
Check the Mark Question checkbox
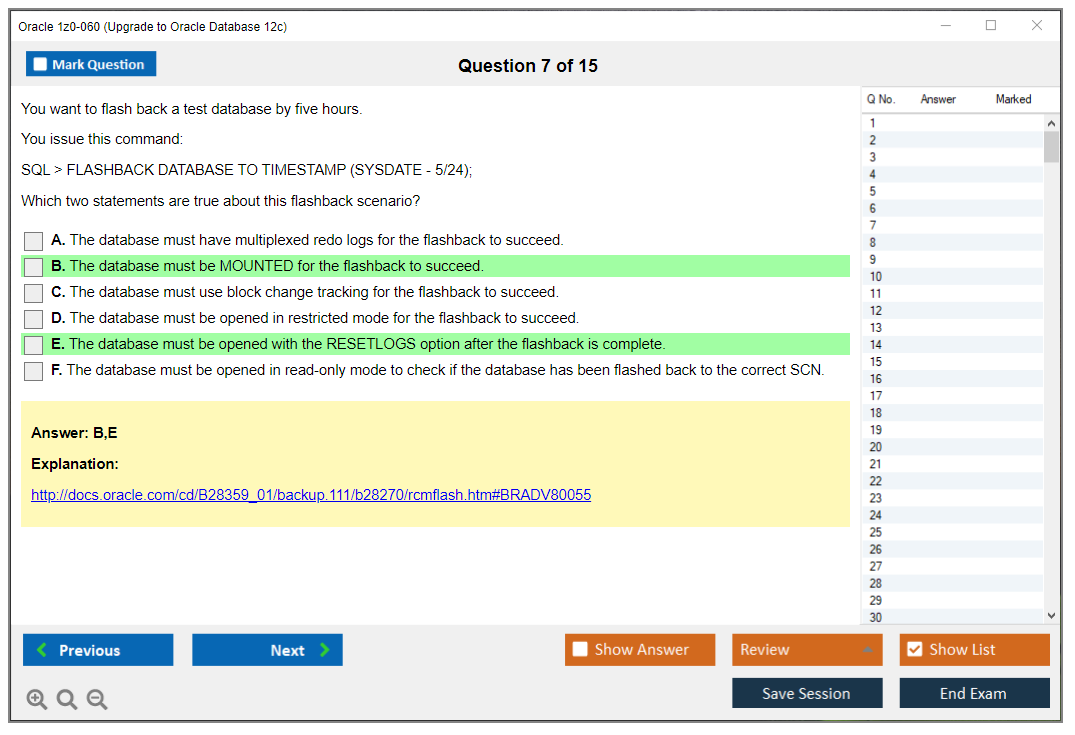pyautogui.click(x=40, y=63)
